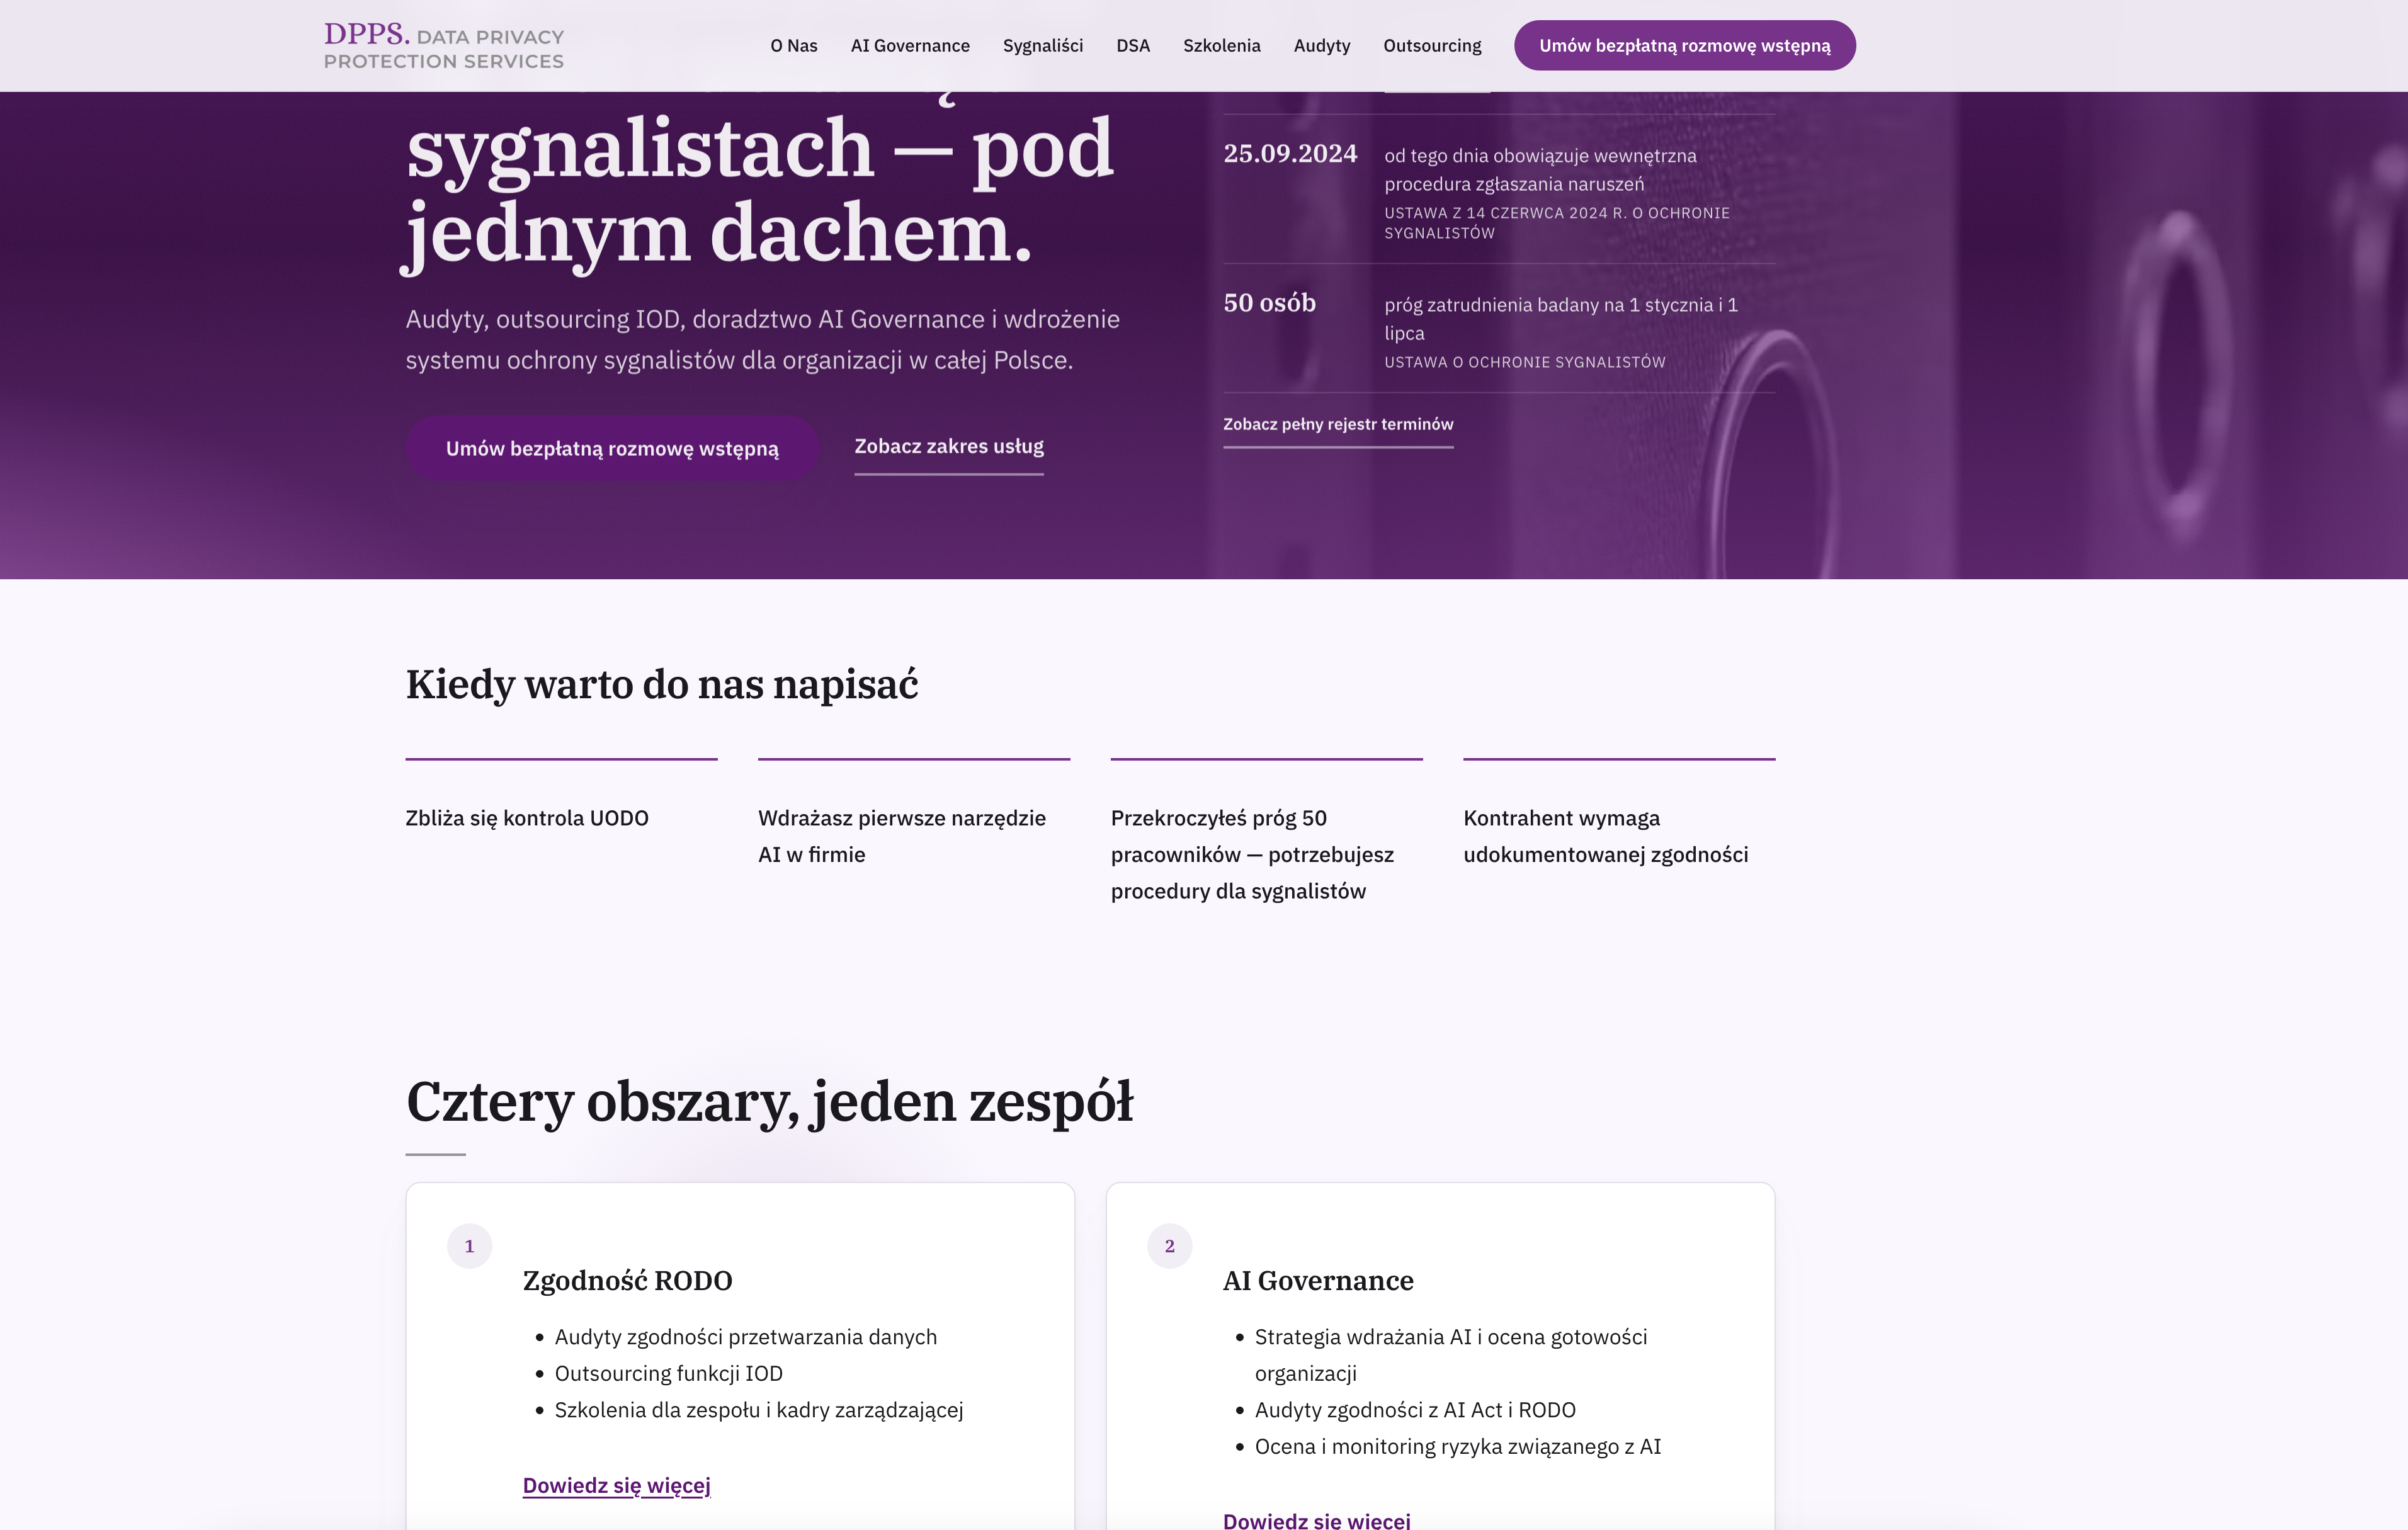Open Szkolenia from the navigation bar
This screenshot has height=1530, width=2408.
1221,46
